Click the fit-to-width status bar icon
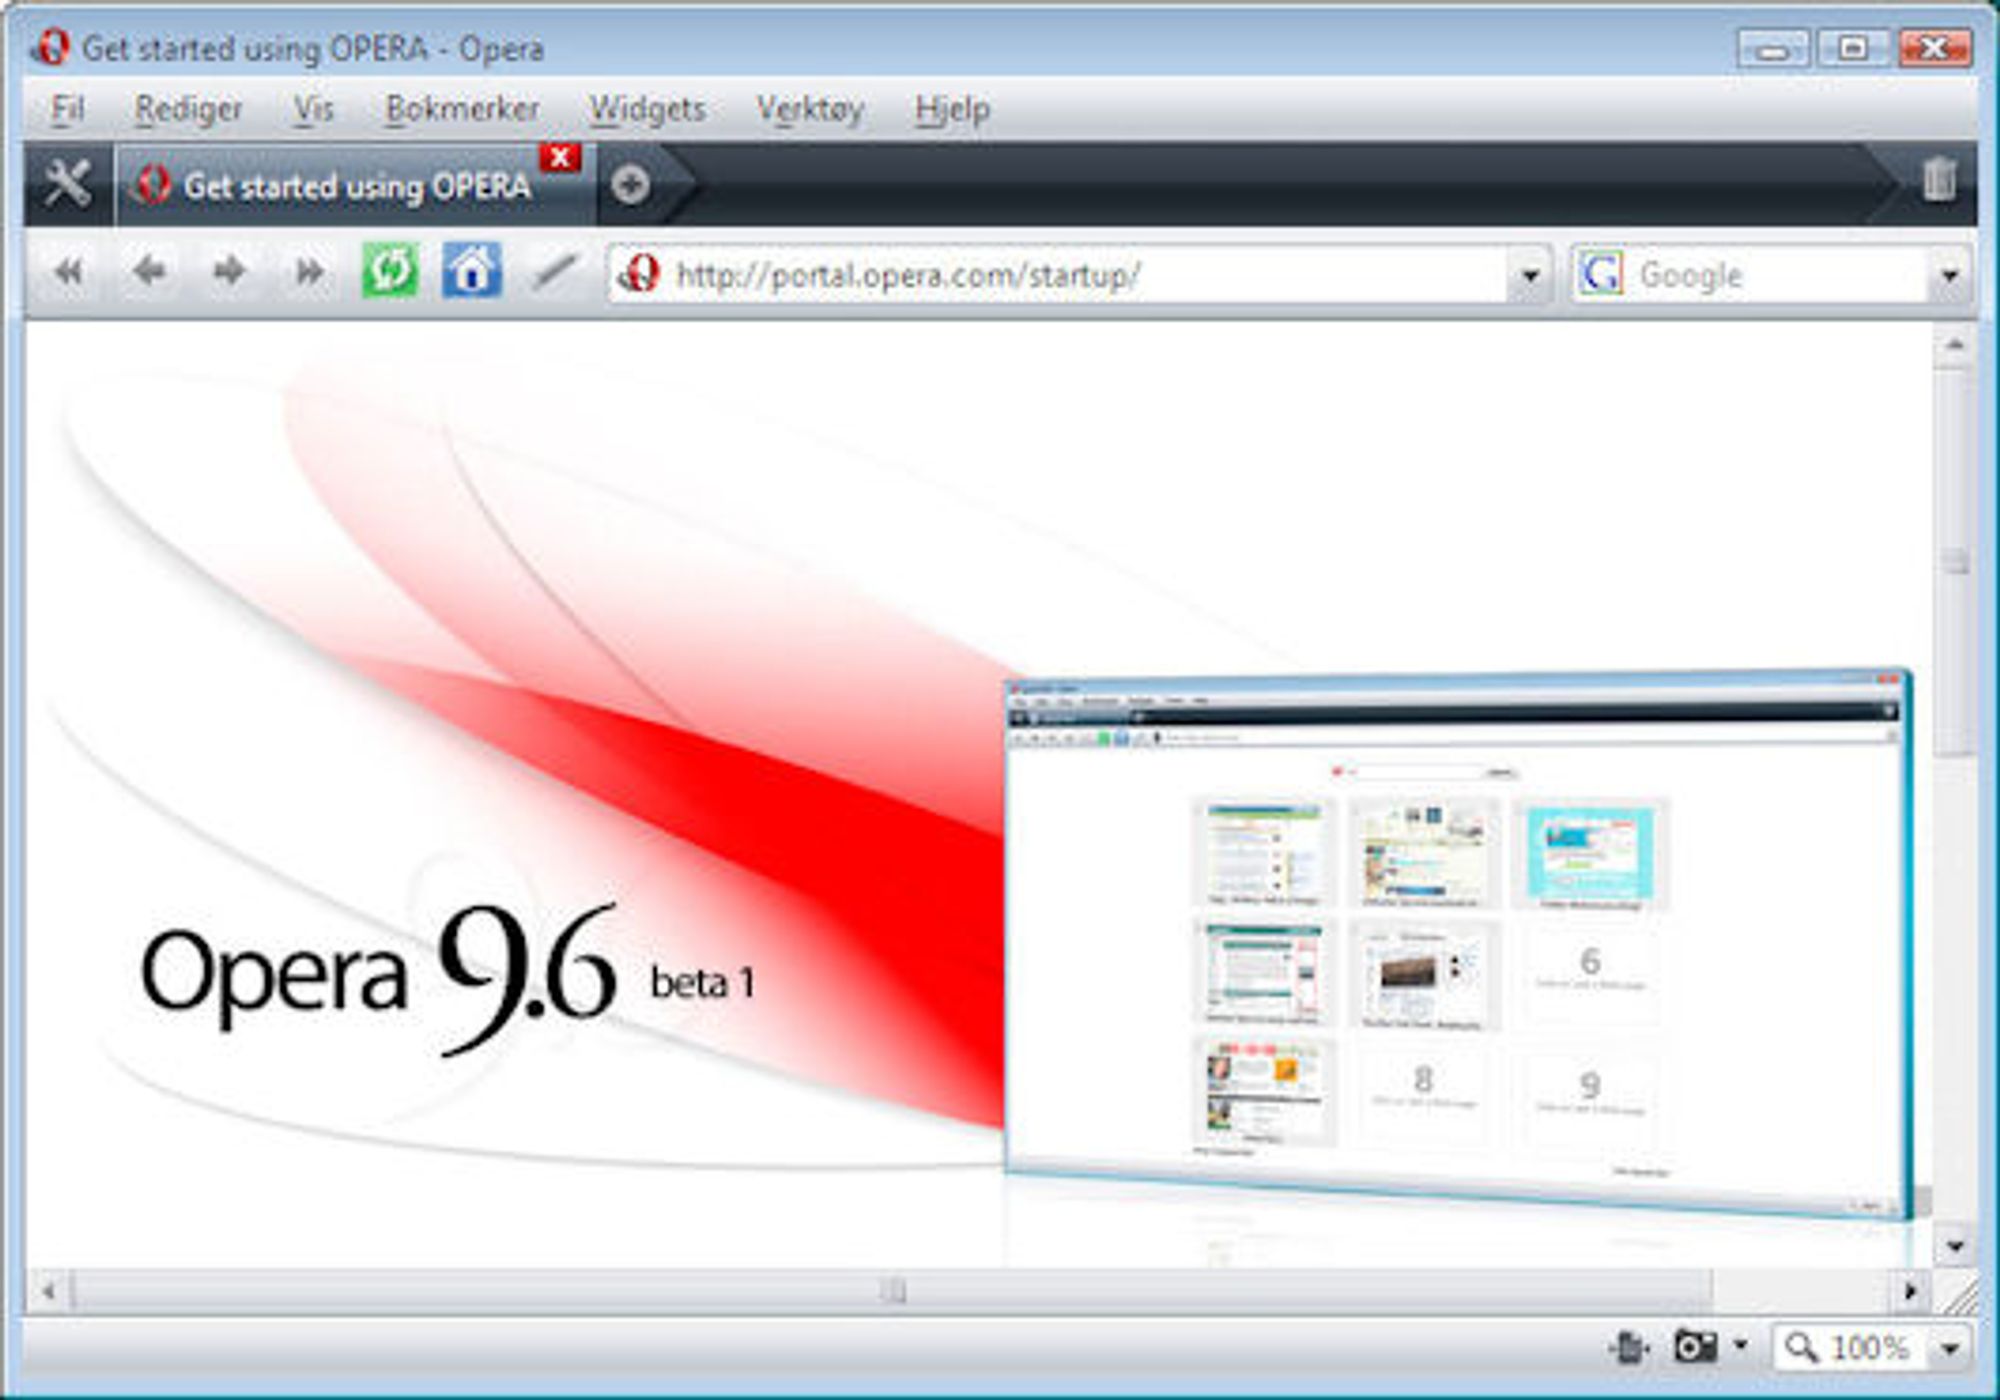The width and height of the screenshot is (2000, 1400). (1630, 1347)
